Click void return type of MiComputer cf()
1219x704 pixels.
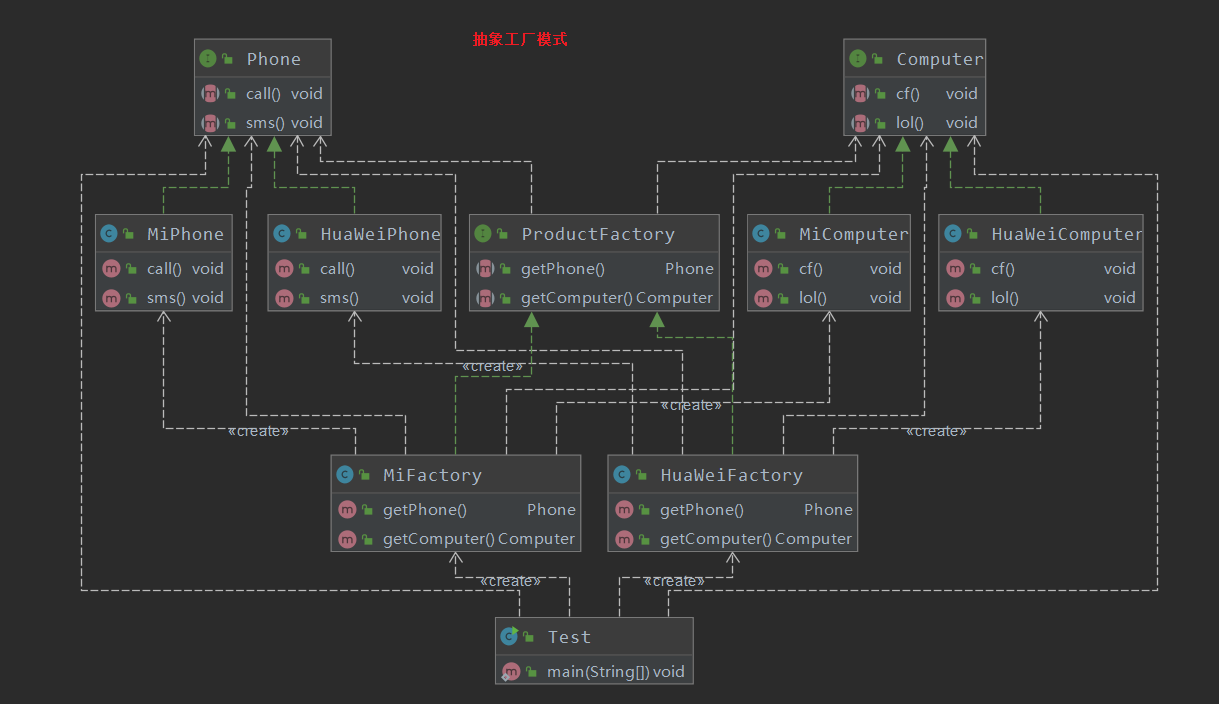(886, 268)
